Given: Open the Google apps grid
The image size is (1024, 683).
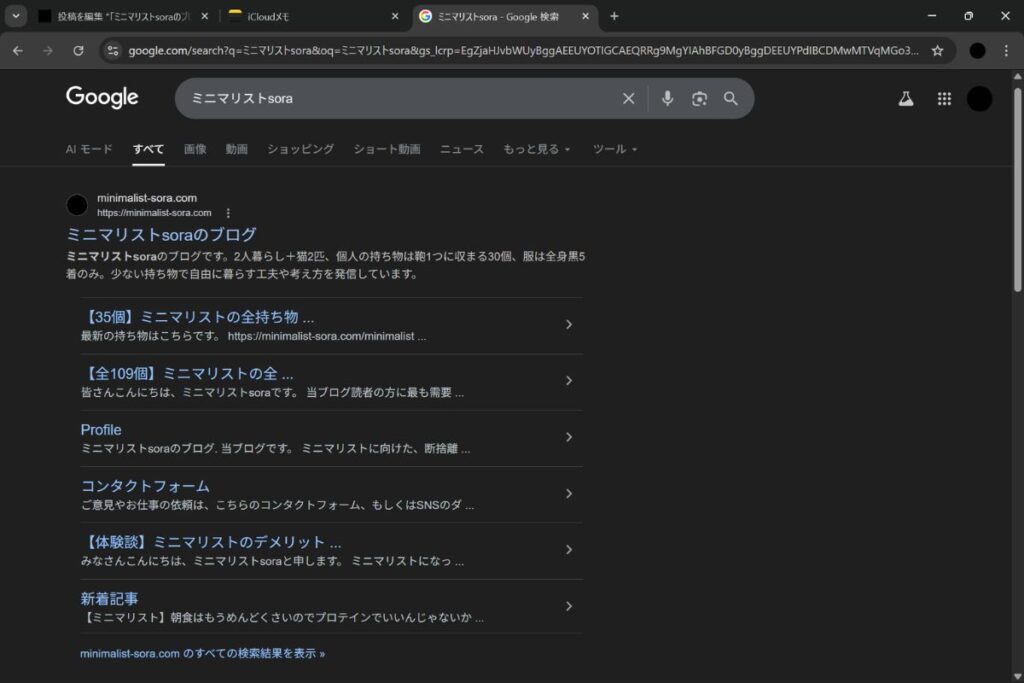Looking at the screenshot, I should (x=943, y=98).
